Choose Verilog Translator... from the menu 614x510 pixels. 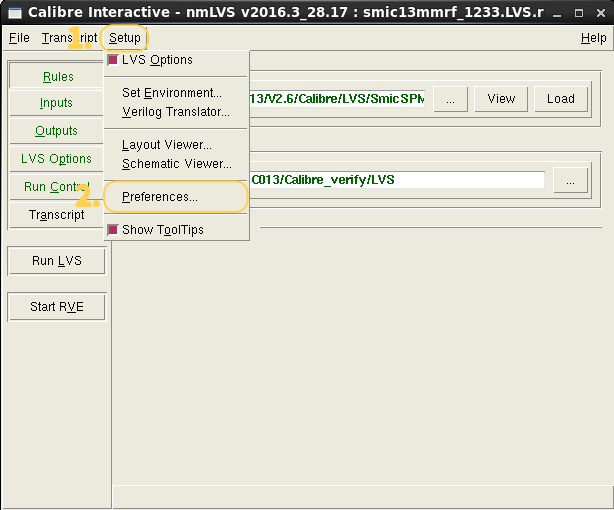coord(176,112)
